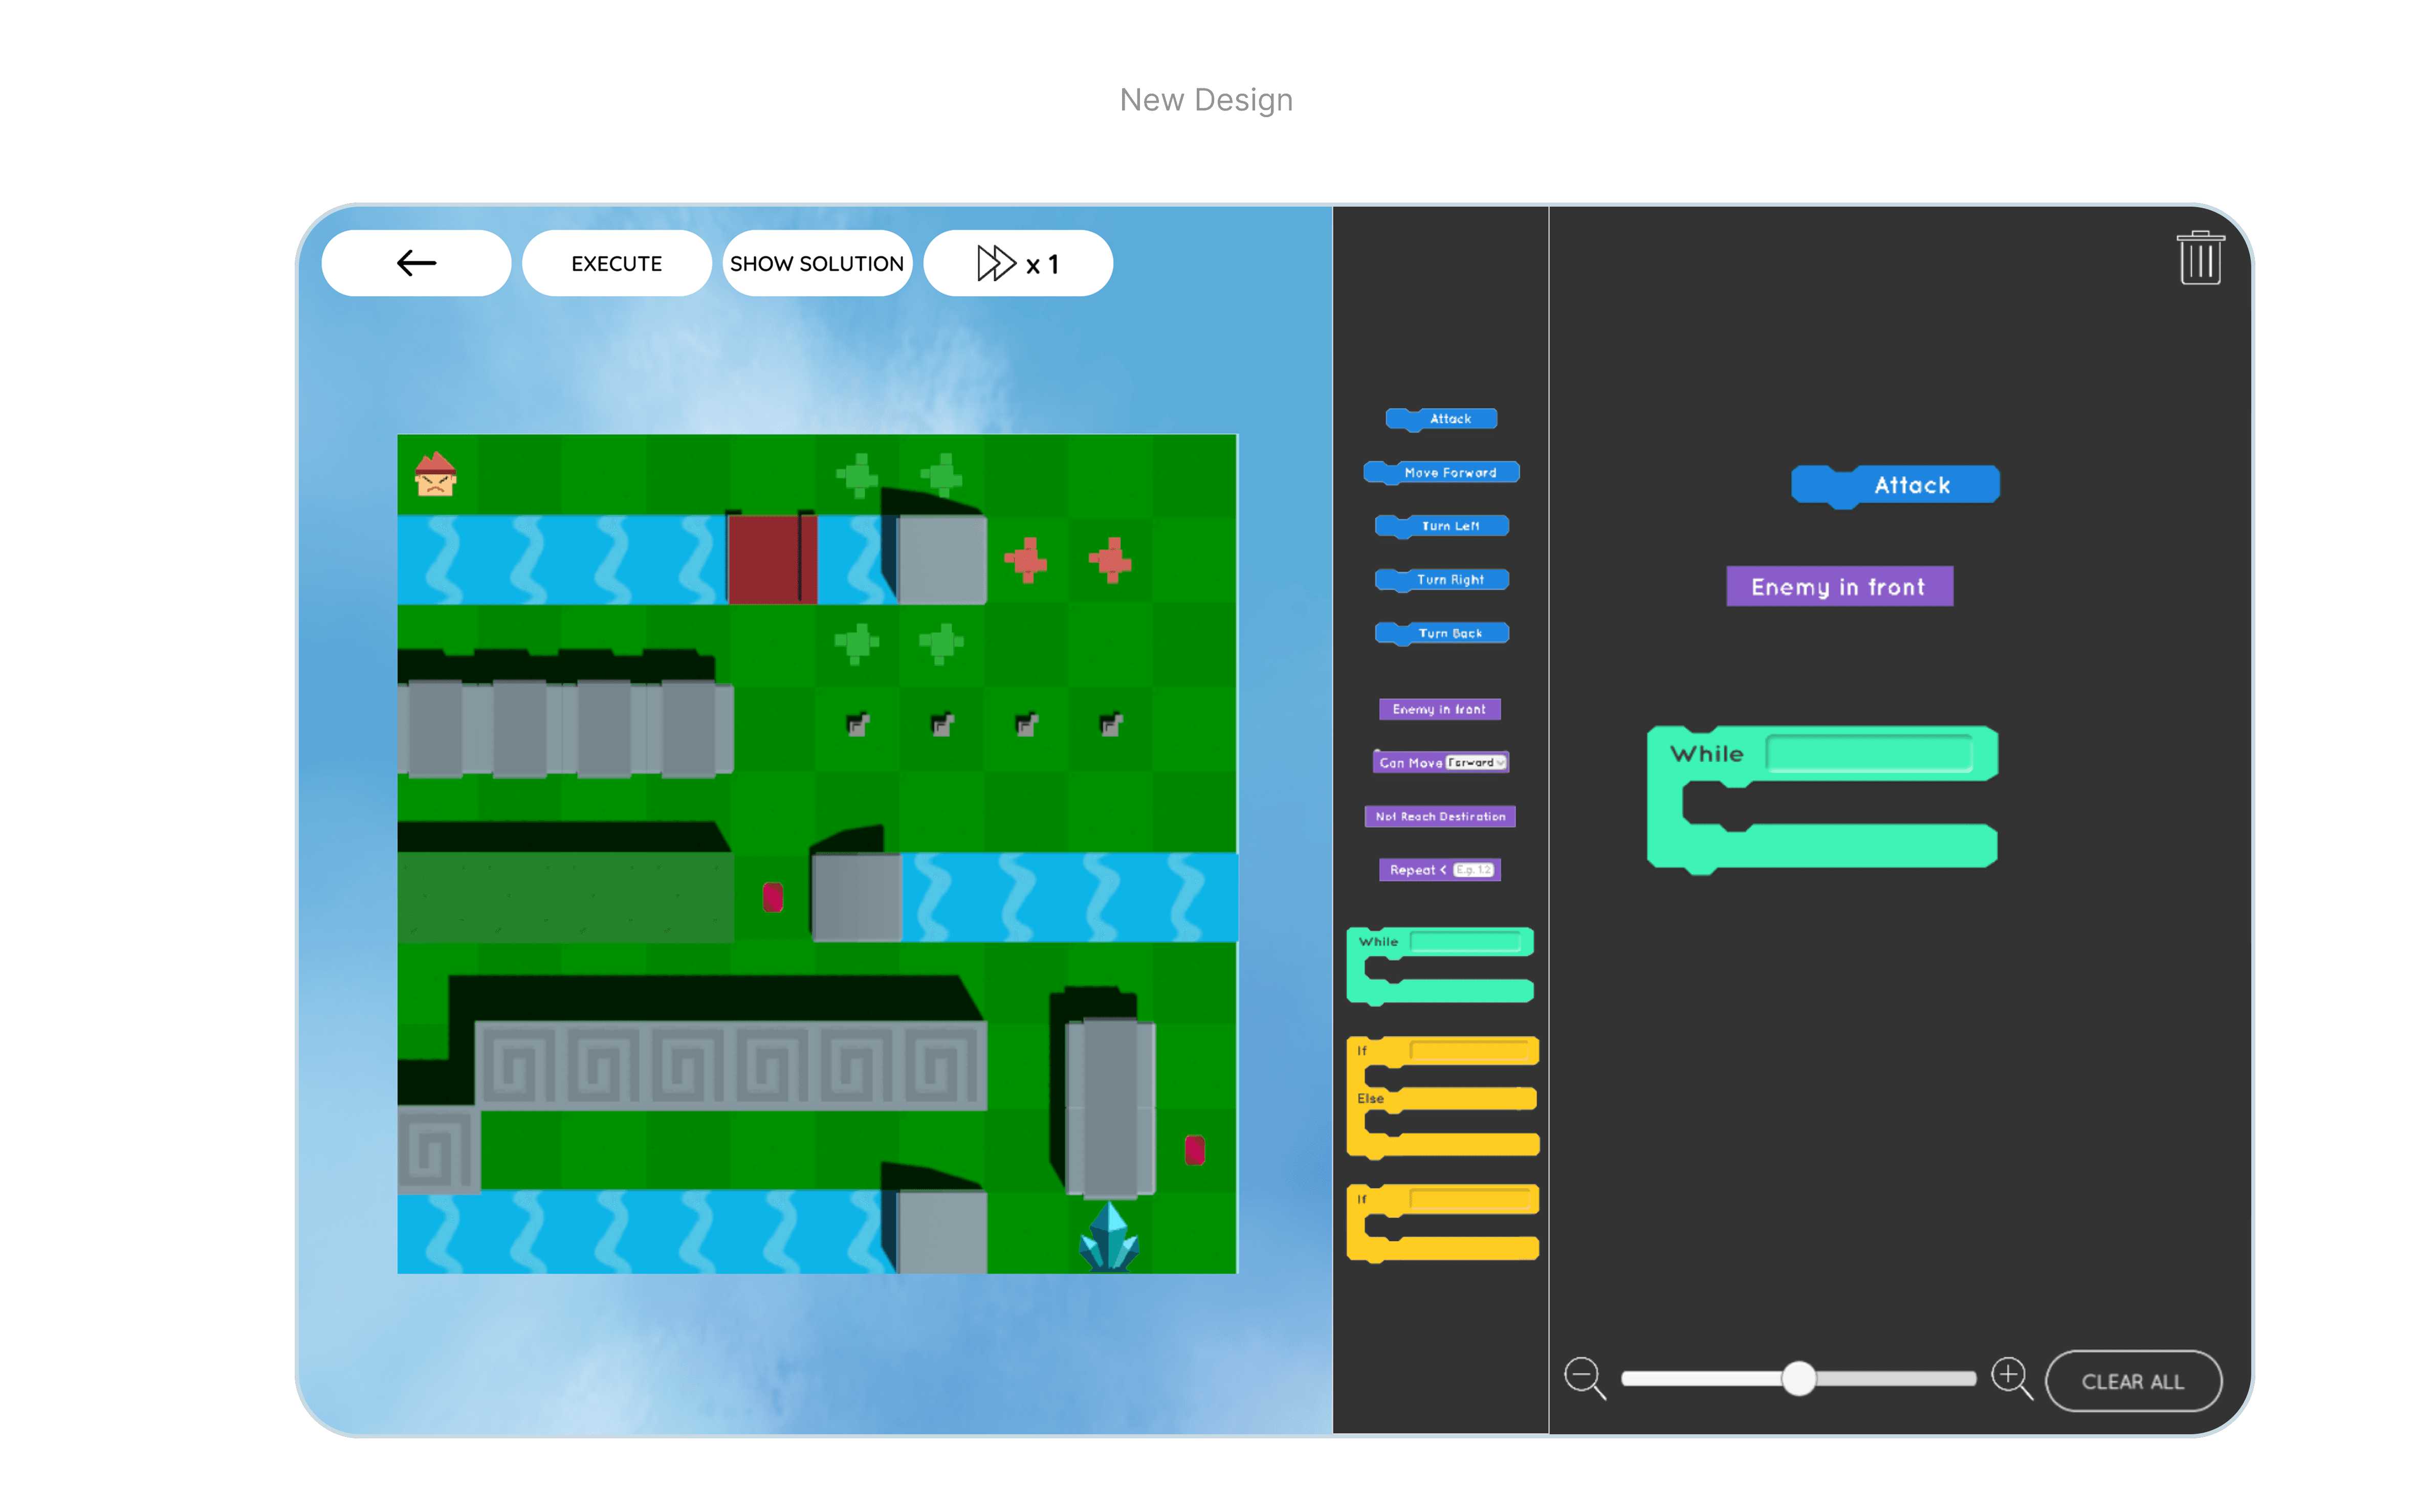2415x1512 pixels.
Task: Click the back arrow button
Action: pos(416,263)
